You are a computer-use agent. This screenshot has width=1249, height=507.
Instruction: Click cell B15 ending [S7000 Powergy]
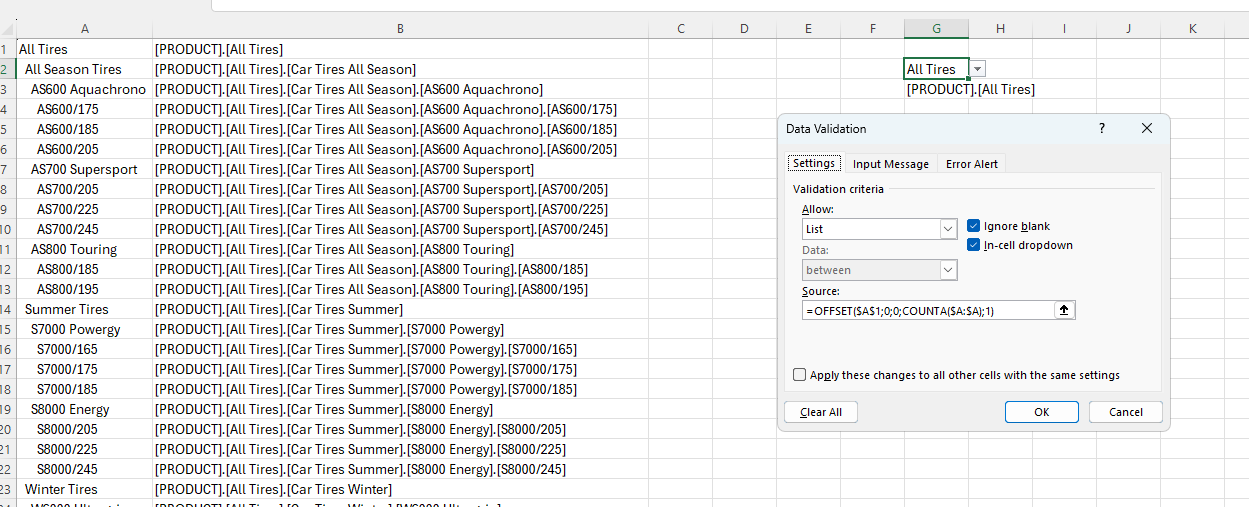click(400, 329)
